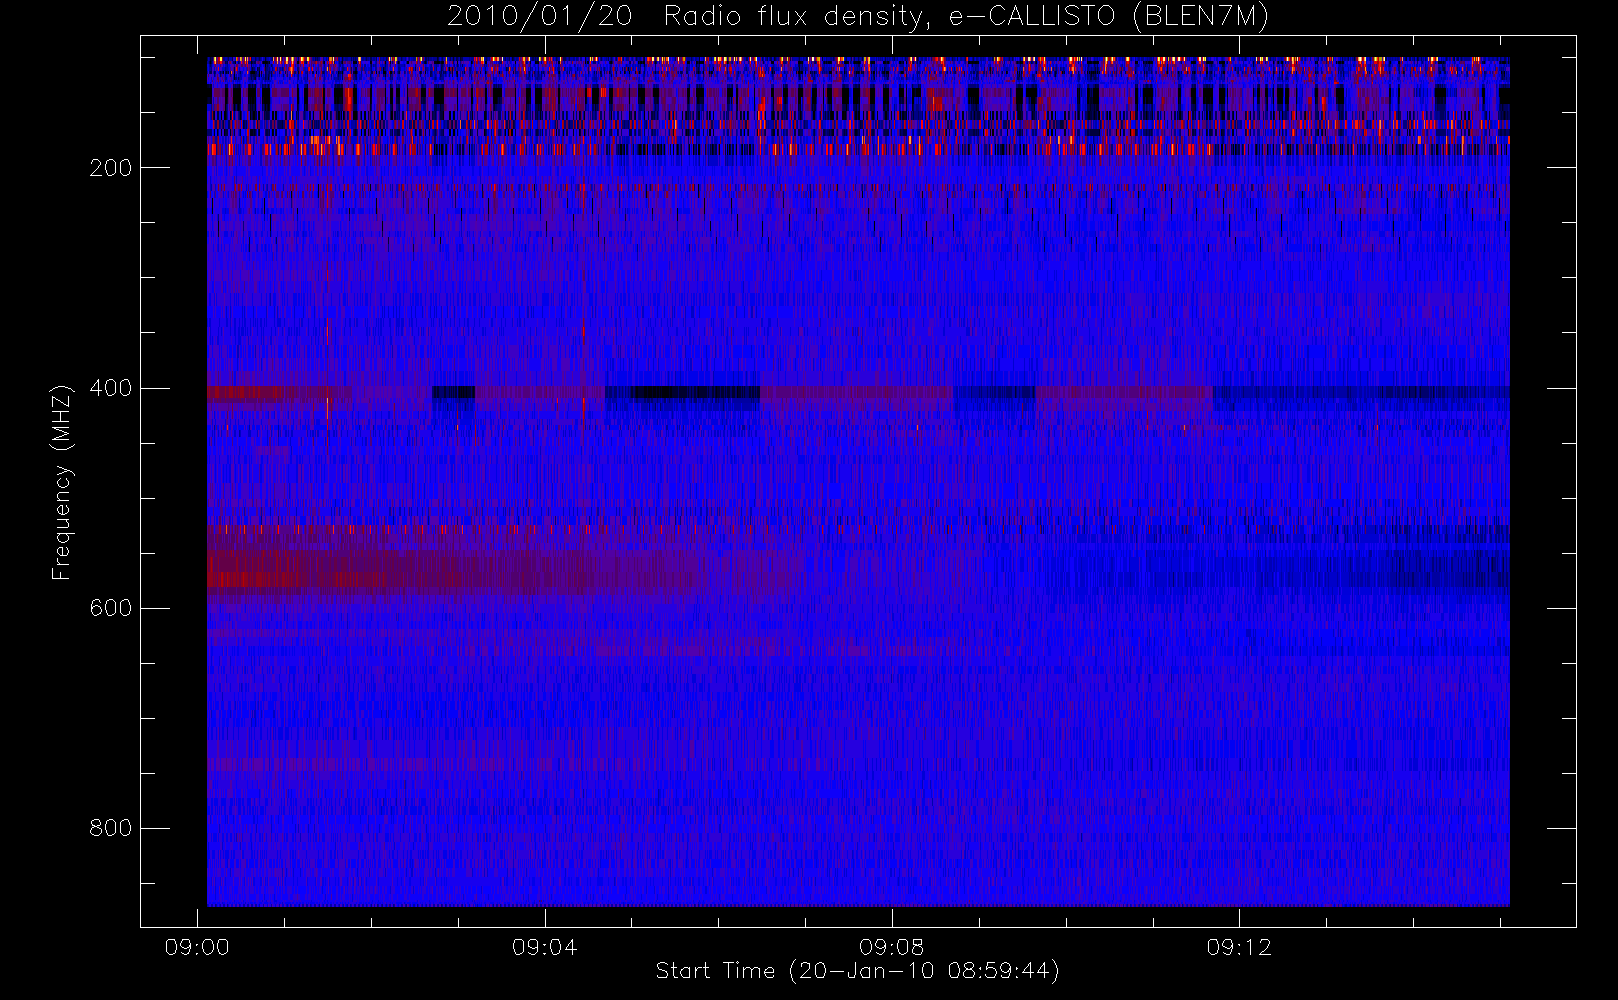
Task: Click the e-CALLISTO (BLEN7M) title label
Action: [1109, 17]
